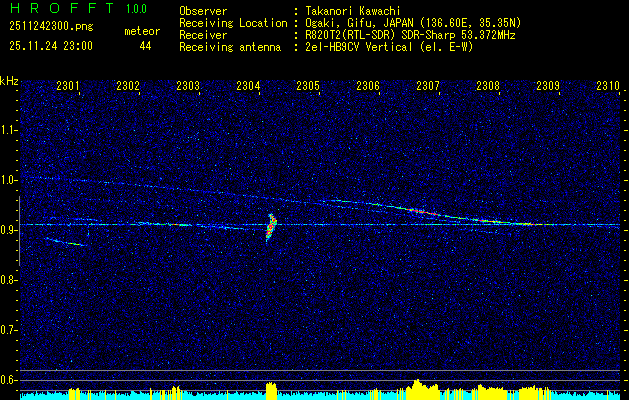Click the 0.9 kHz frequency label
The width and height of the screenshot is (629, 400).
point(9,230)
